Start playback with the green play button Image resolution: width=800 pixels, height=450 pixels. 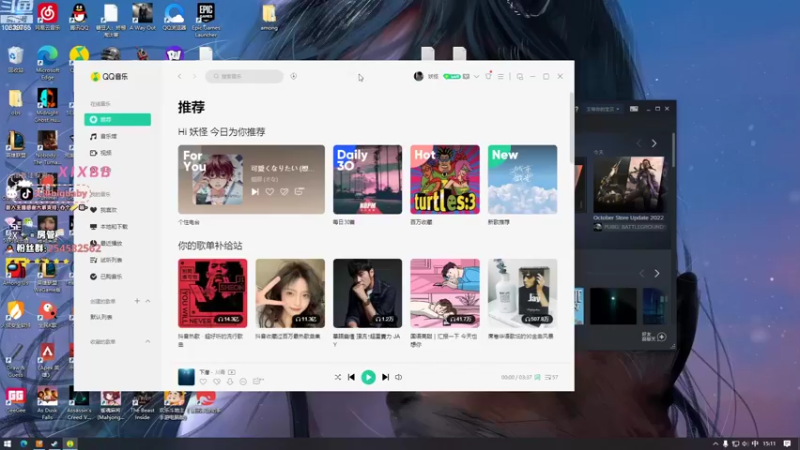coord(368,377)
